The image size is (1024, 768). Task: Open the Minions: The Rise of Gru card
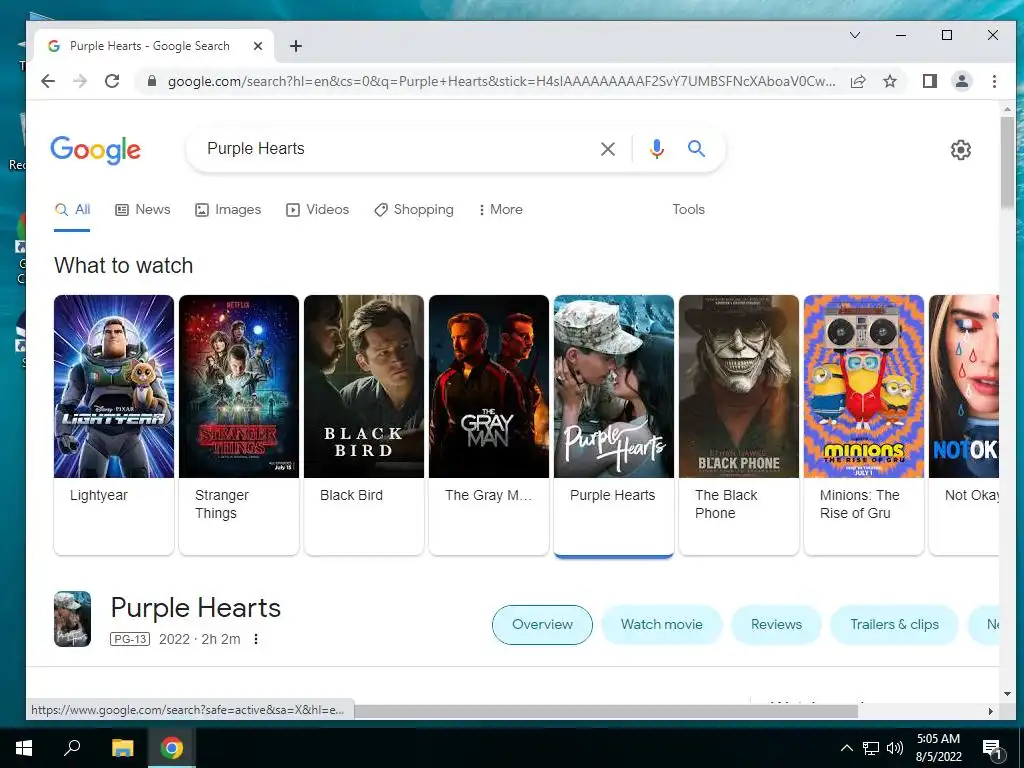click(x=863, y=424)
